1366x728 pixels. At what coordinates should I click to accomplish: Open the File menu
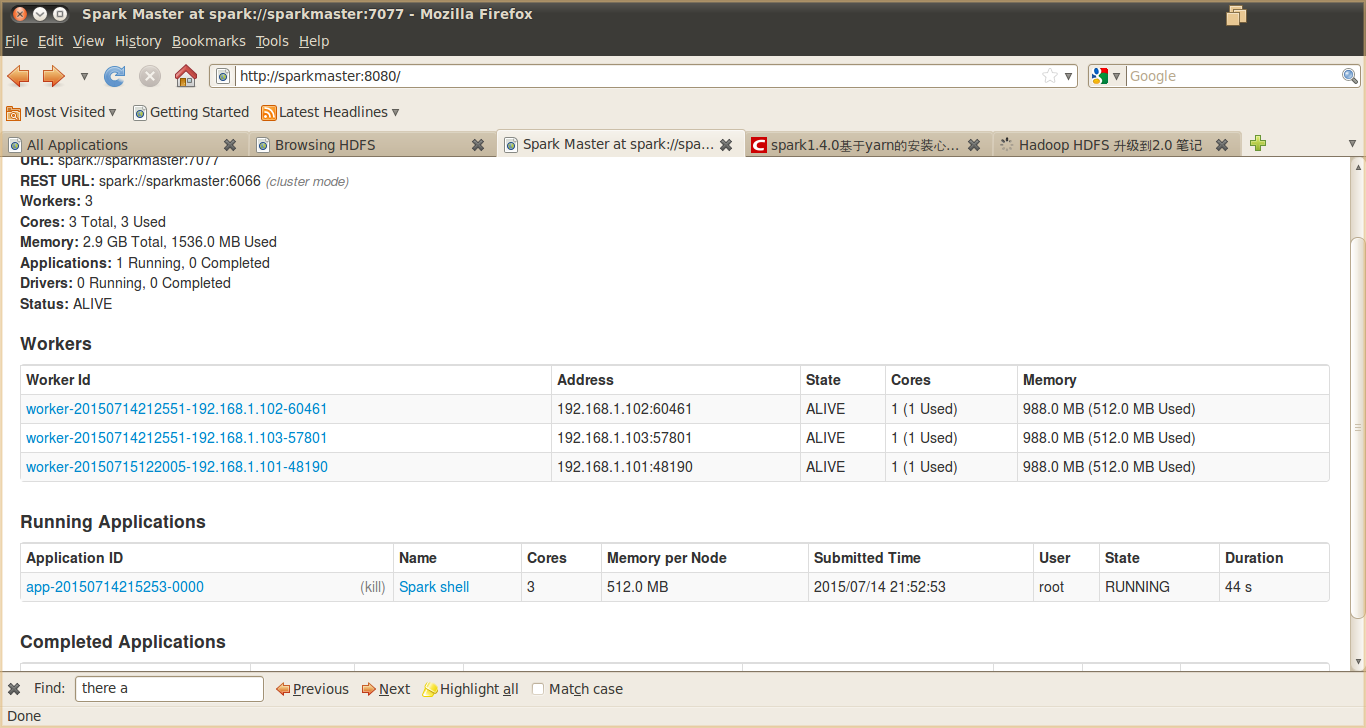coord(16,41)
